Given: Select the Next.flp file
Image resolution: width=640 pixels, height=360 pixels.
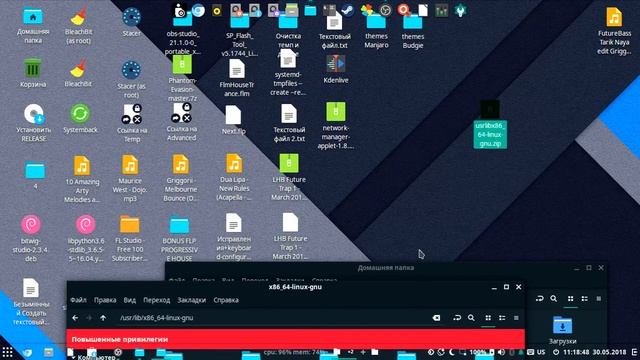Looking at the screenshot, I should (233, 120).
